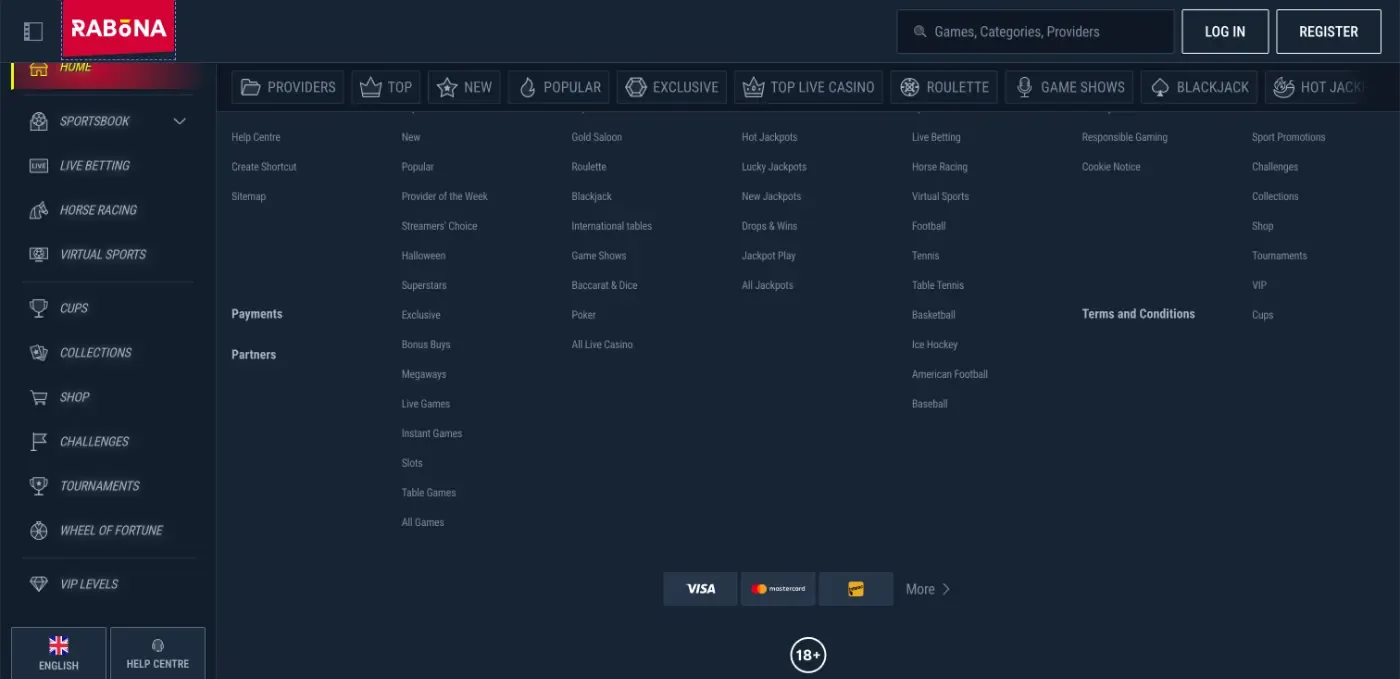Open the Sport Promotions link
This screenshot has width=1400, height=679.
(1289, 137)
